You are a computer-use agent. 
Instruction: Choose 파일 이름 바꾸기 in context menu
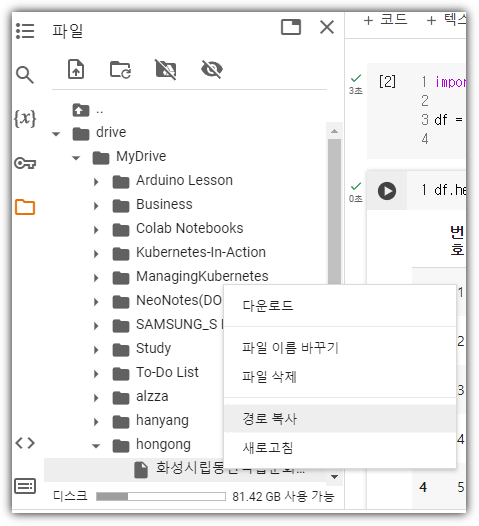click(x=340, y=348)
